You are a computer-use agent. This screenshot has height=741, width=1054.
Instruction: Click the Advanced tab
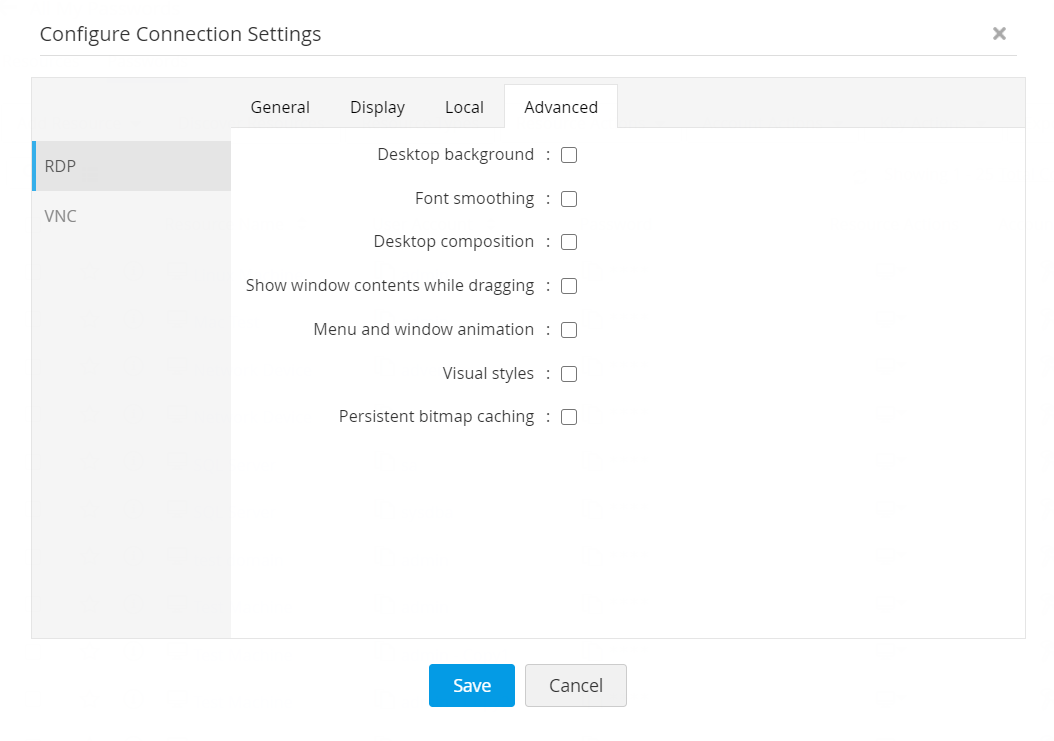[x=561, y=107]
